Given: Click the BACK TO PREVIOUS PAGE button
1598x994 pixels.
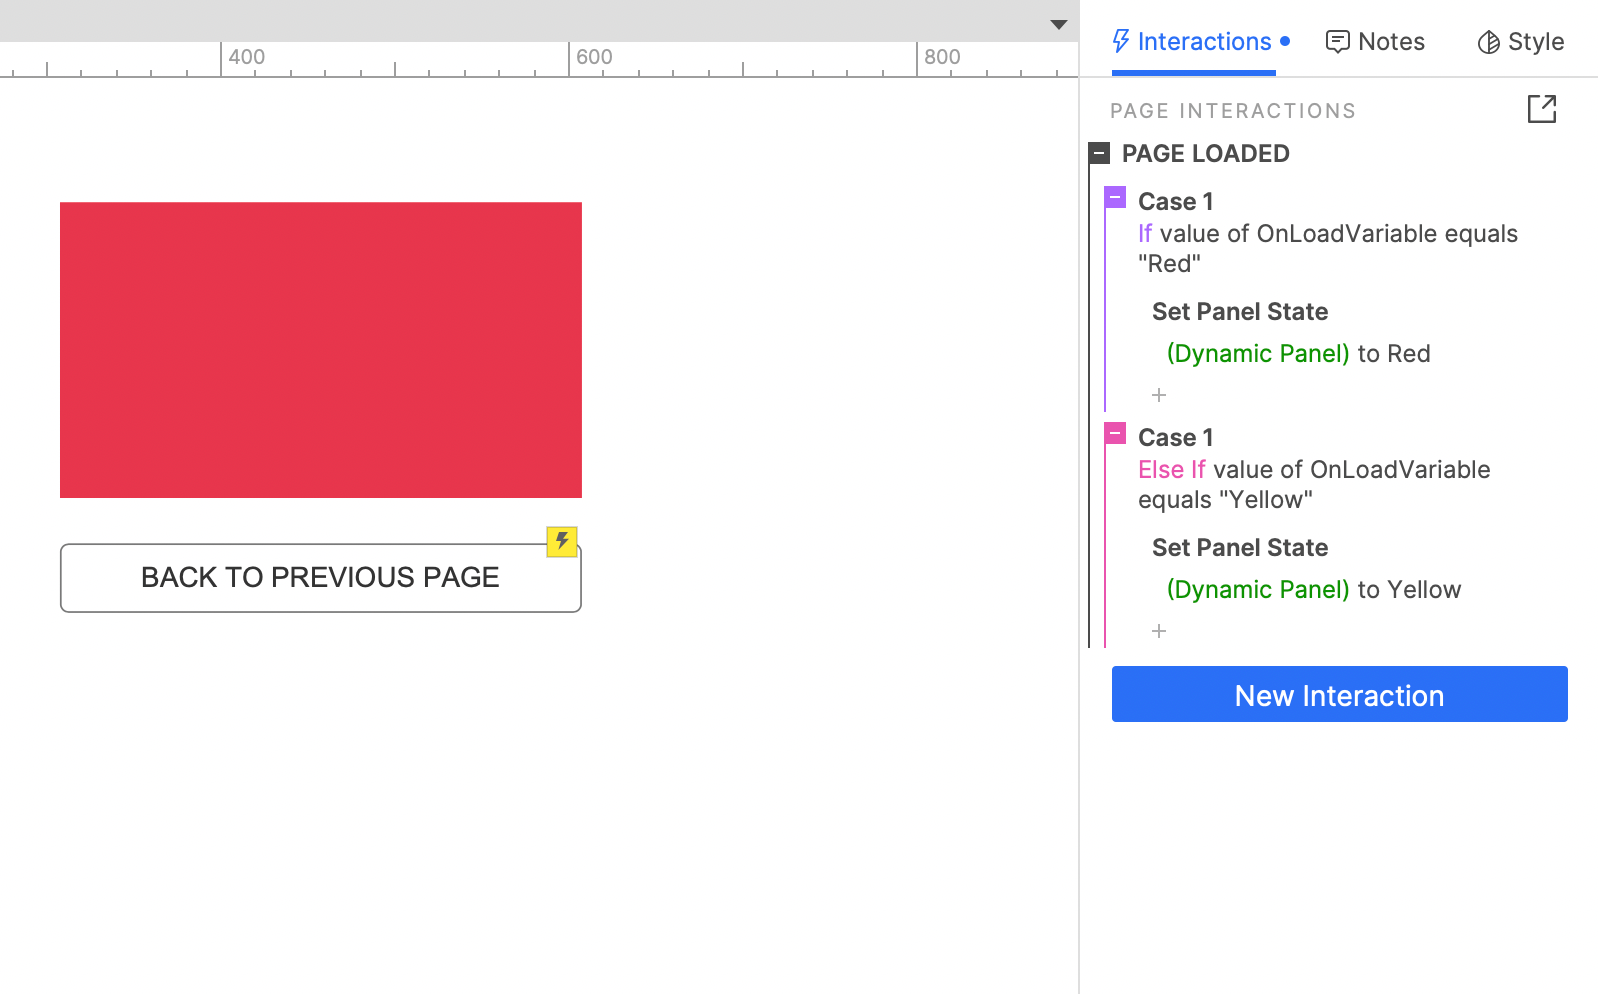Looking at the screenshot, I should (321, 578).
